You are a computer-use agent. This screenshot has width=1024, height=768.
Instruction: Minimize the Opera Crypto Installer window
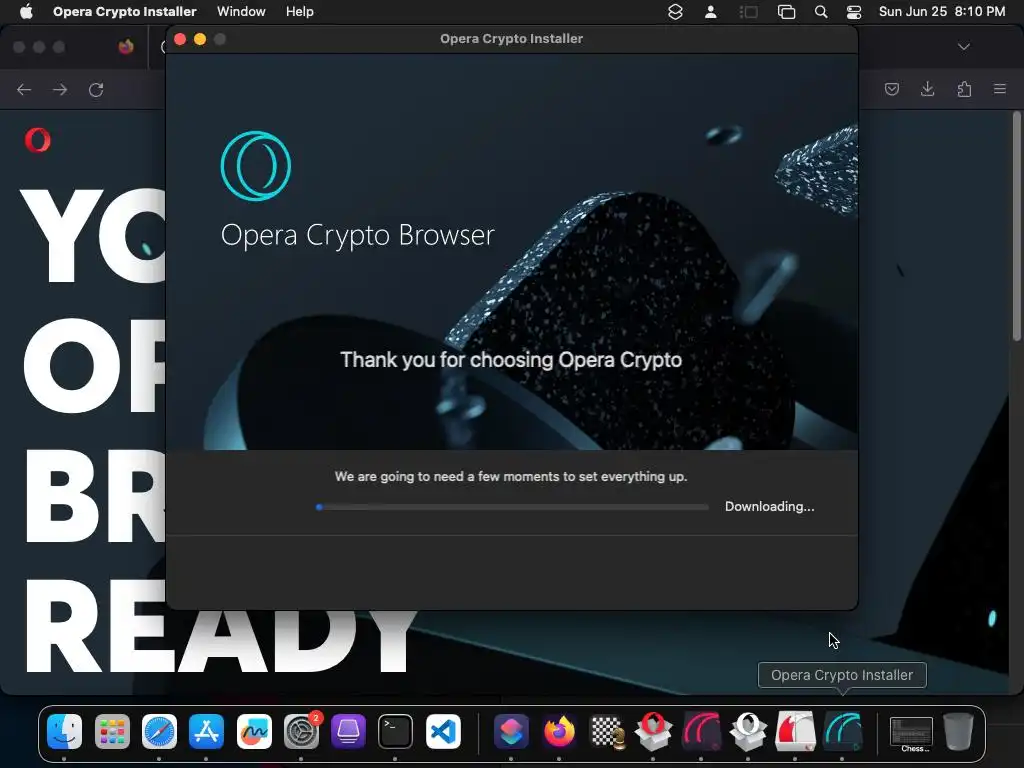[x=200, y=39]
